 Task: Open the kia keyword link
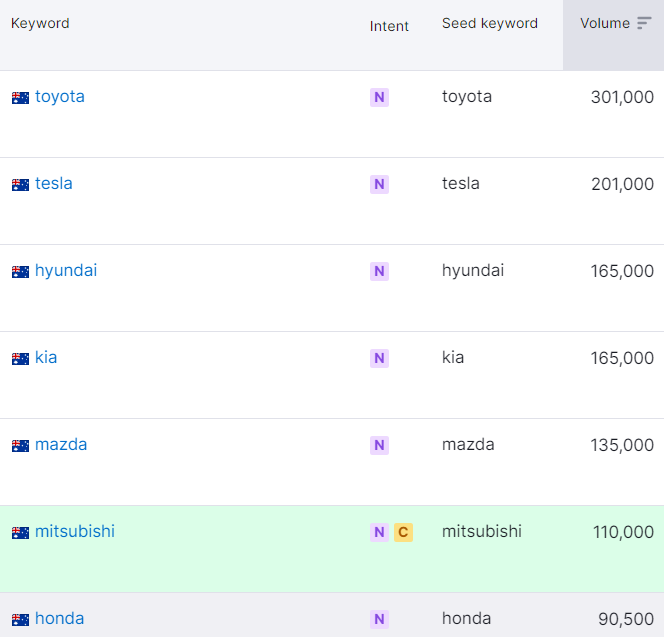[x=46, y=357]
